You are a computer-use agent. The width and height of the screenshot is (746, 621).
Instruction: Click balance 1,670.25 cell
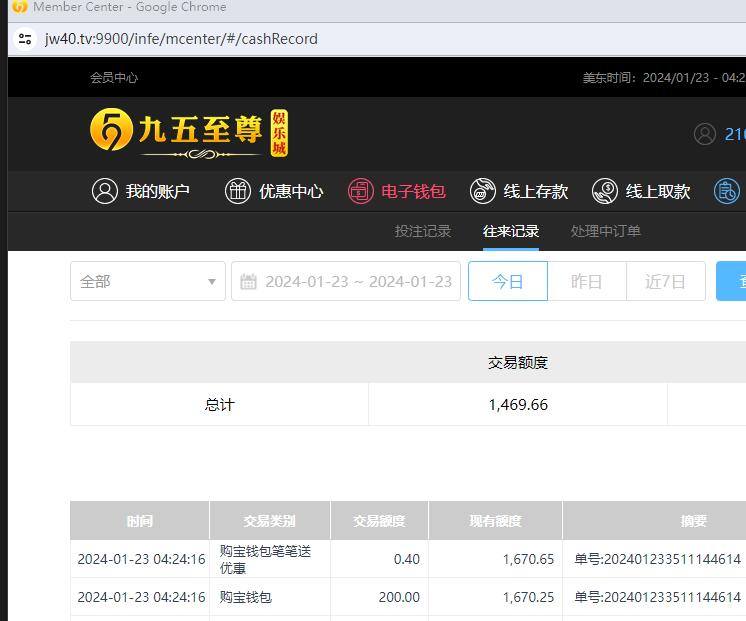tap(495, 597)
